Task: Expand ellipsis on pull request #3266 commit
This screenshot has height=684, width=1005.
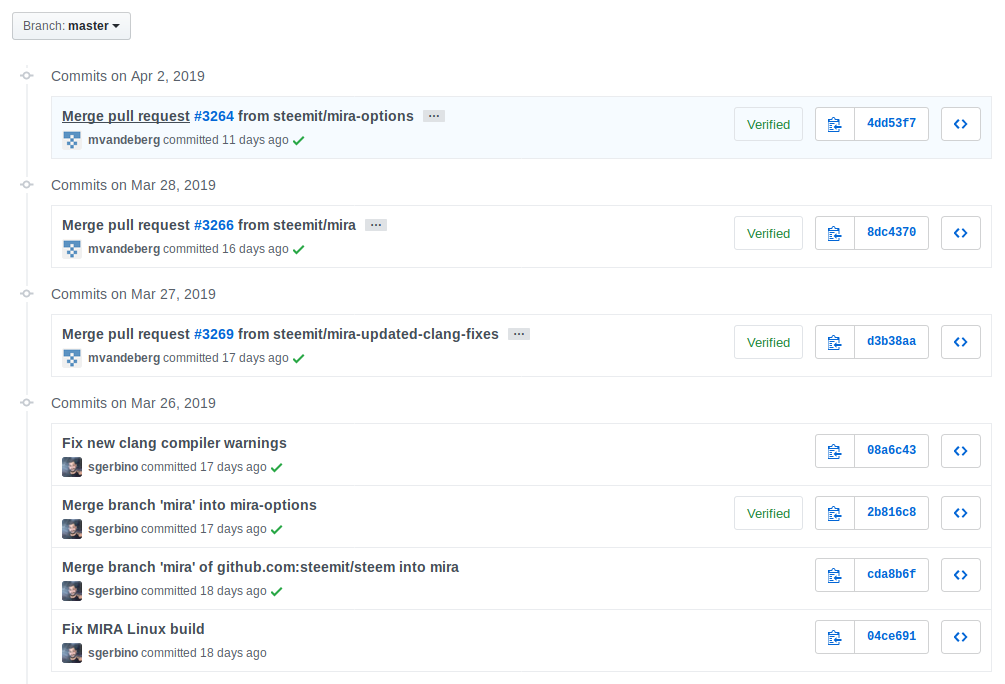Action: (376, 225)
